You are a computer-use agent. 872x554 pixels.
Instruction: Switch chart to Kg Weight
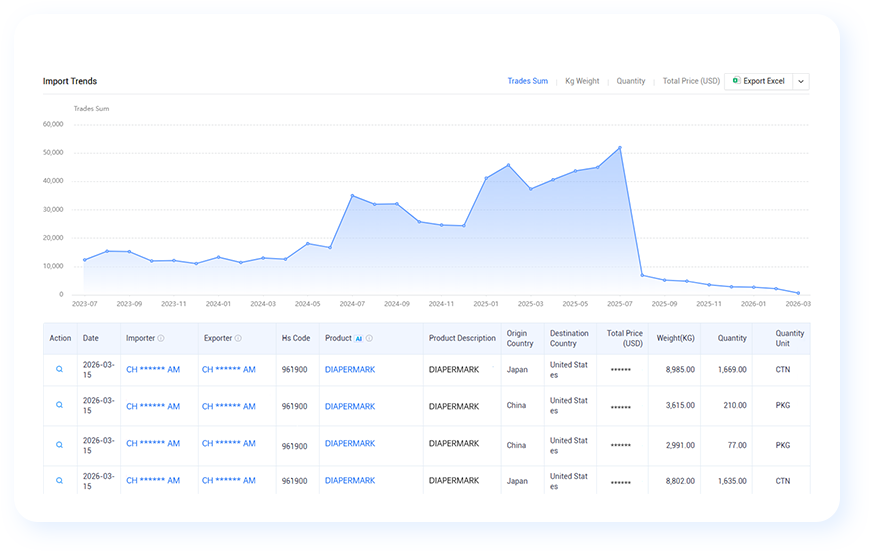tap(582, 81)
